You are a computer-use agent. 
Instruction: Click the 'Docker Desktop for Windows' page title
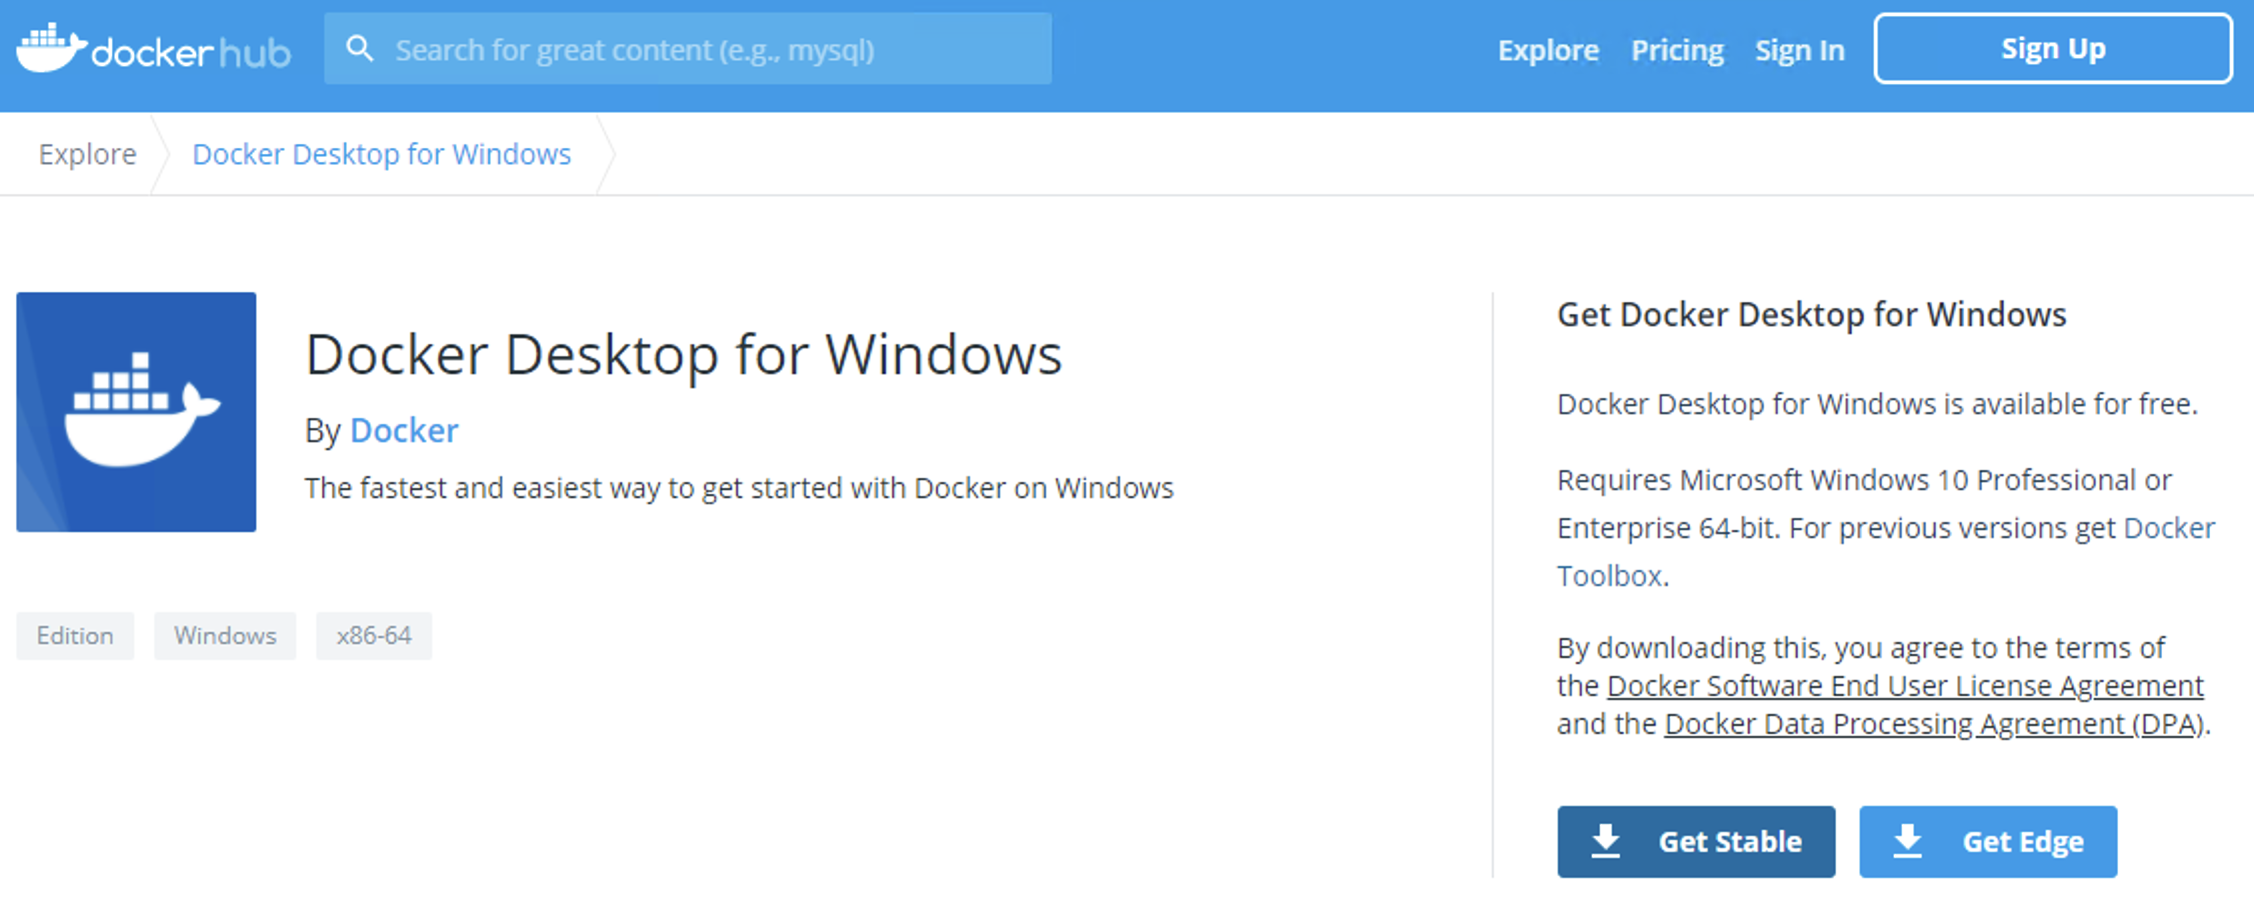683,354
